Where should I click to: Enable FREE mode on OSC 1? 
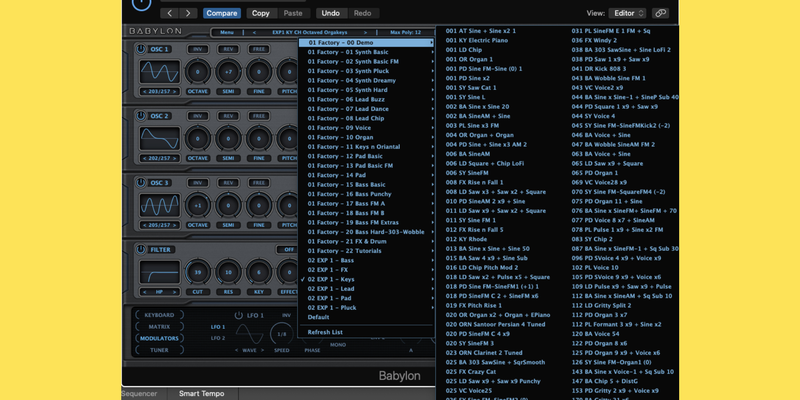click(258, 49)
